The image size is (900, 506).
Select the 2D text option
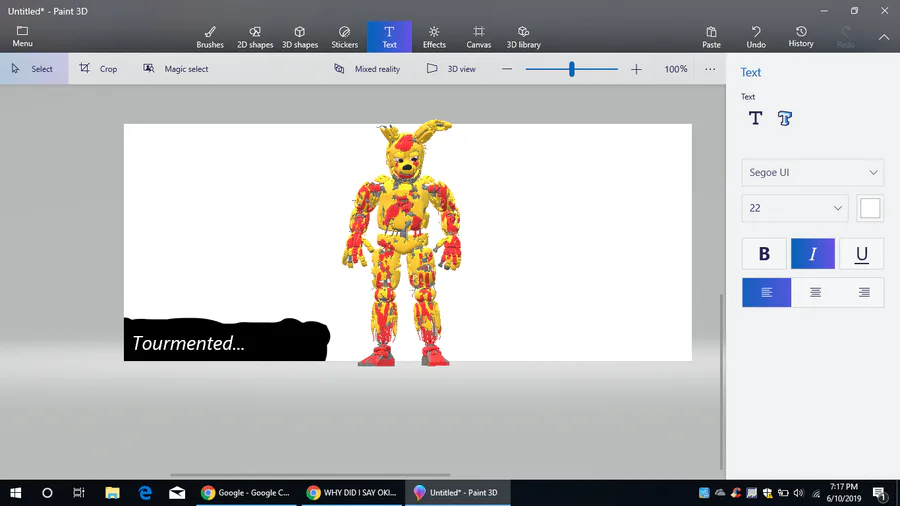pyautogui.click(x=755, y=118)
